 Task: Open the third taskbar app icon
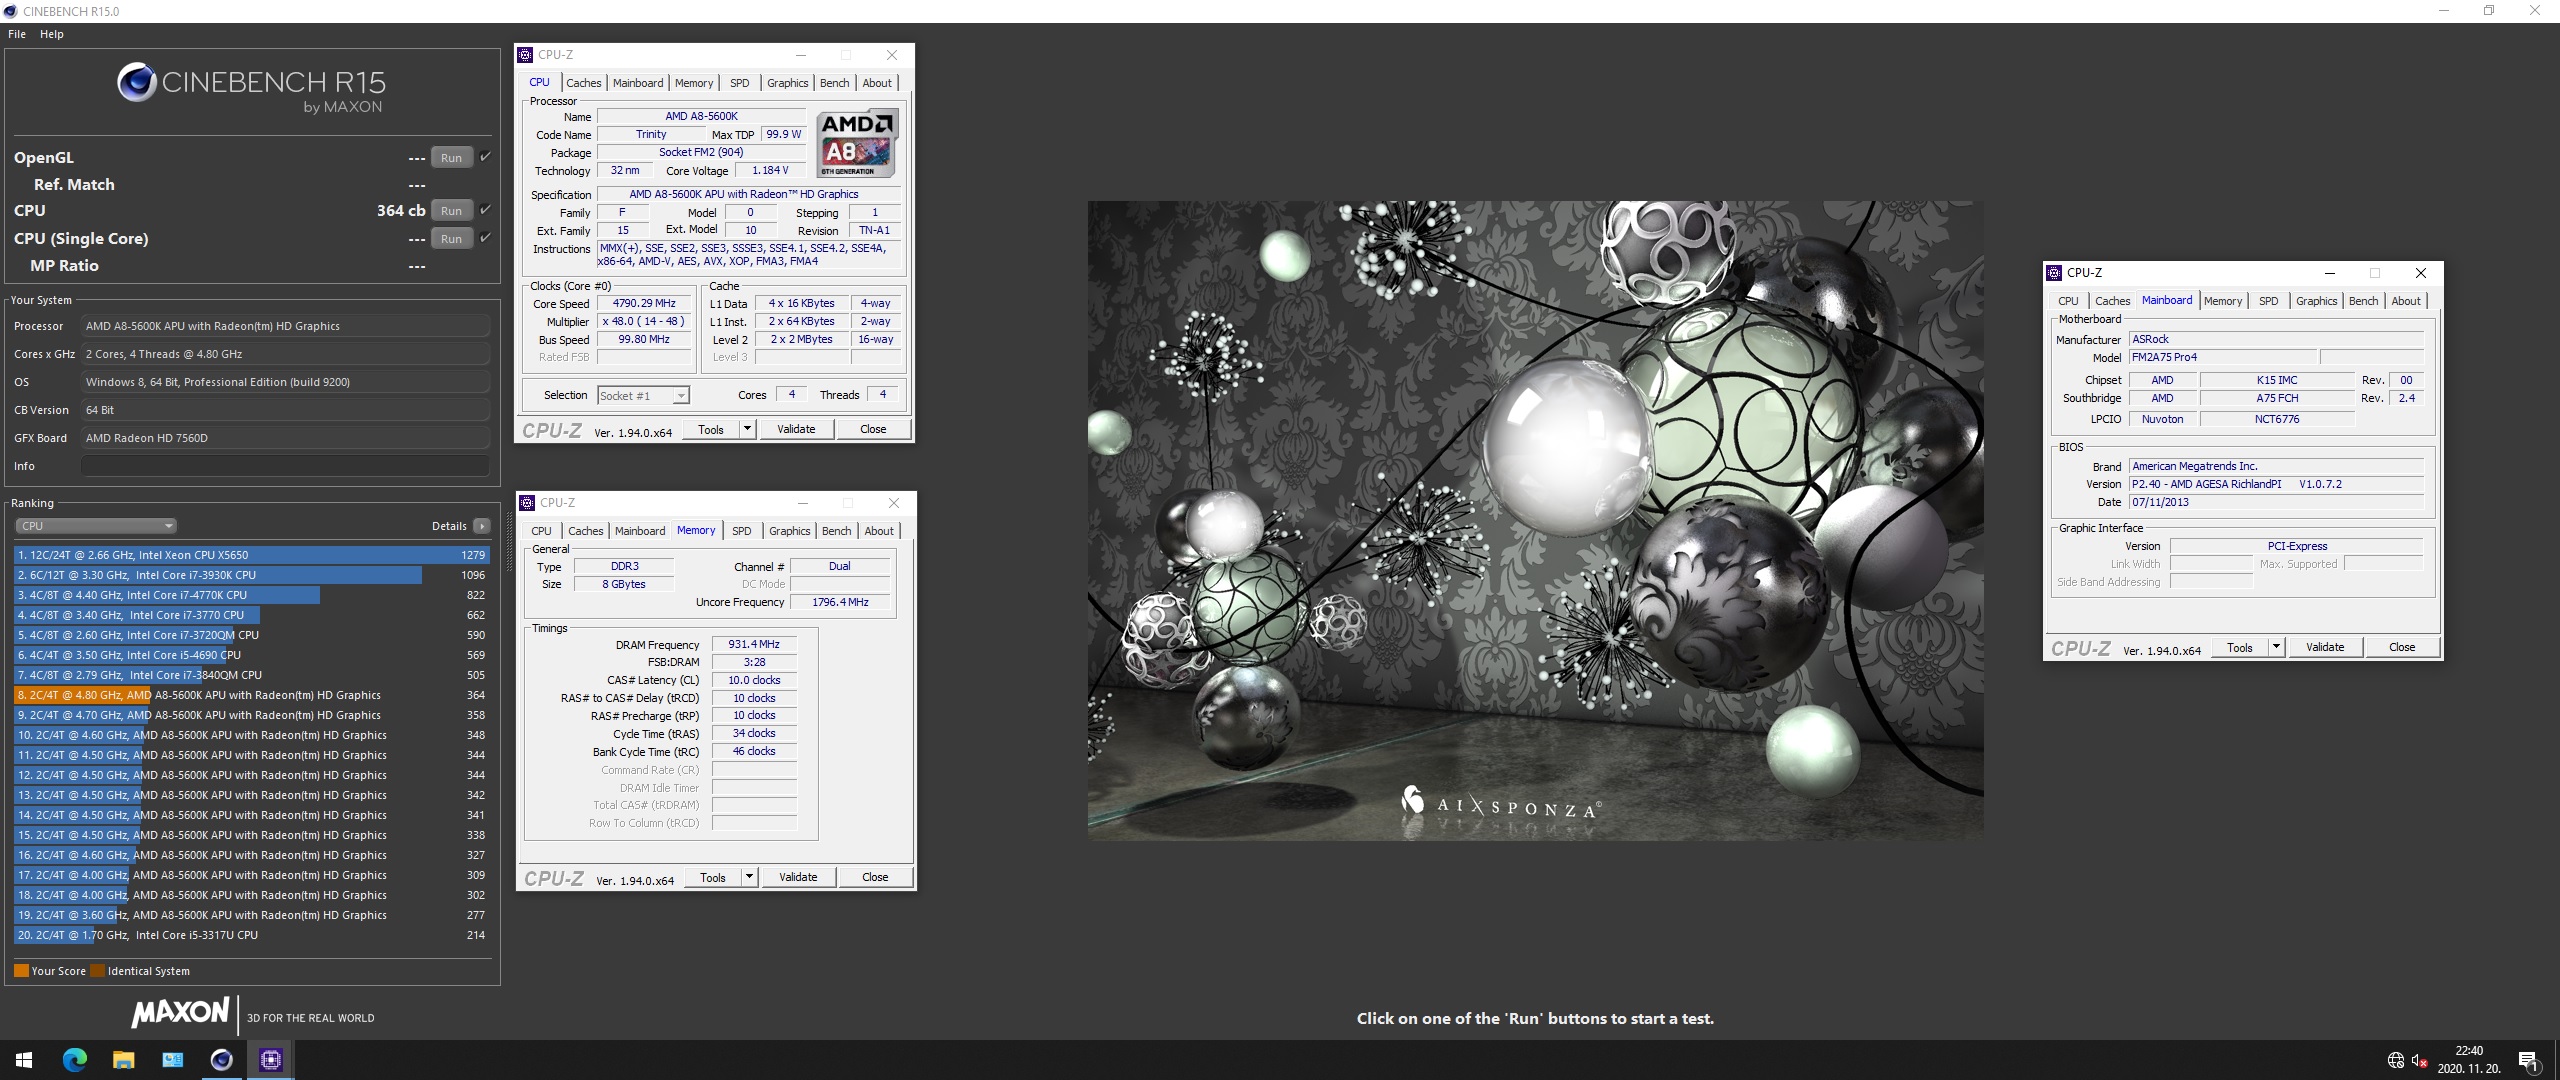[172, 1060]
